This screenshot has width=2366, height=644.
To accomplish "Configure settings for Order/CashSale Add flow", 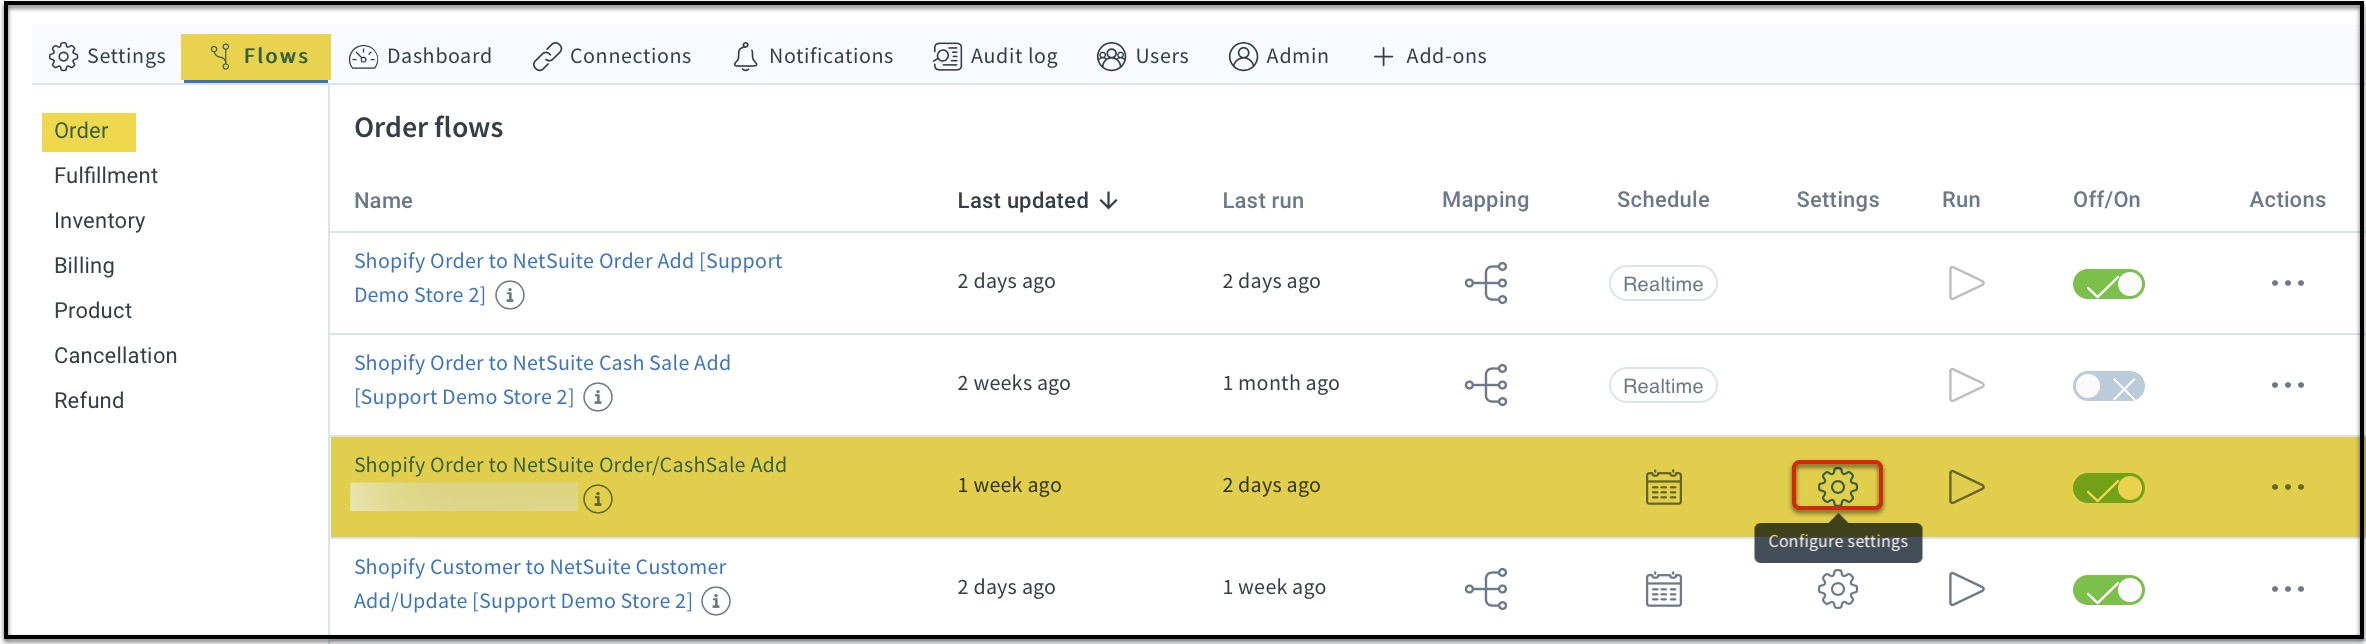I will 1838,487.
